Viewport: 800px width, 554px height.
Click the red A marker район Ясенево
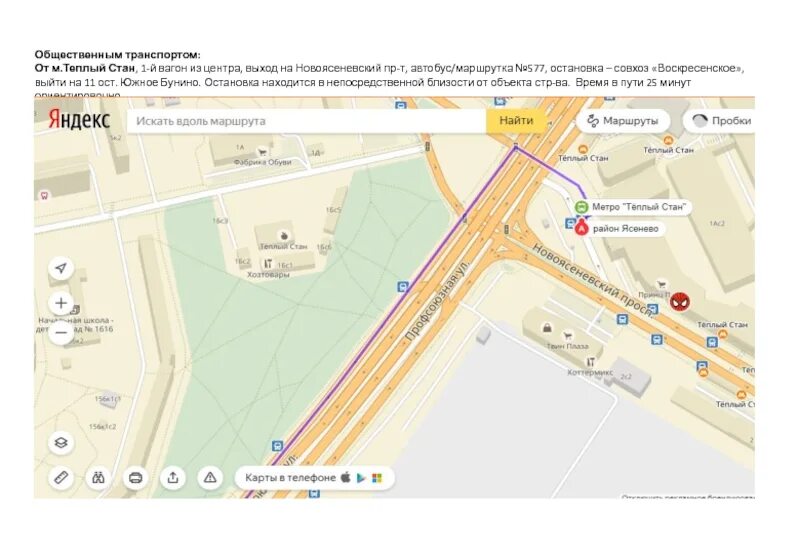581,229
